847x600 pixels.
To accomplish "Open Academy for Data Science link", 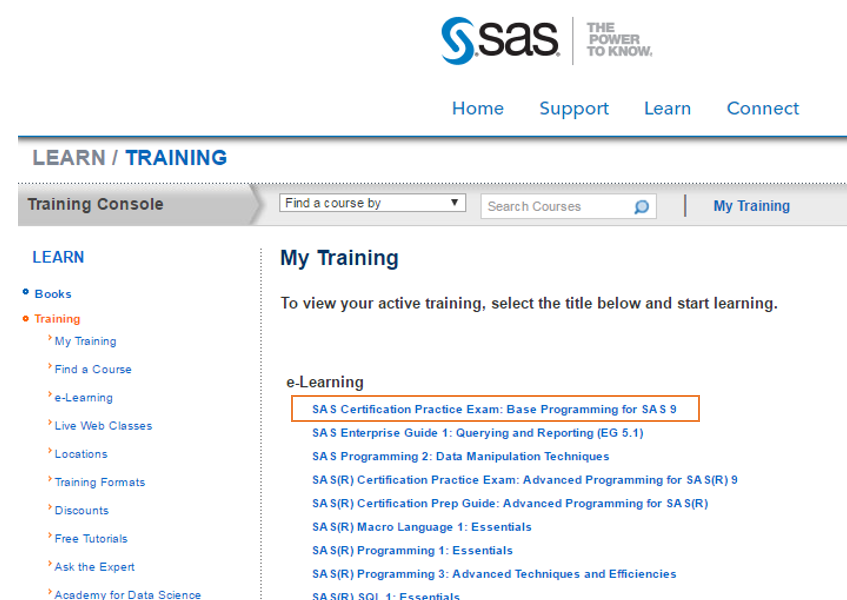I will coord(127,594).
